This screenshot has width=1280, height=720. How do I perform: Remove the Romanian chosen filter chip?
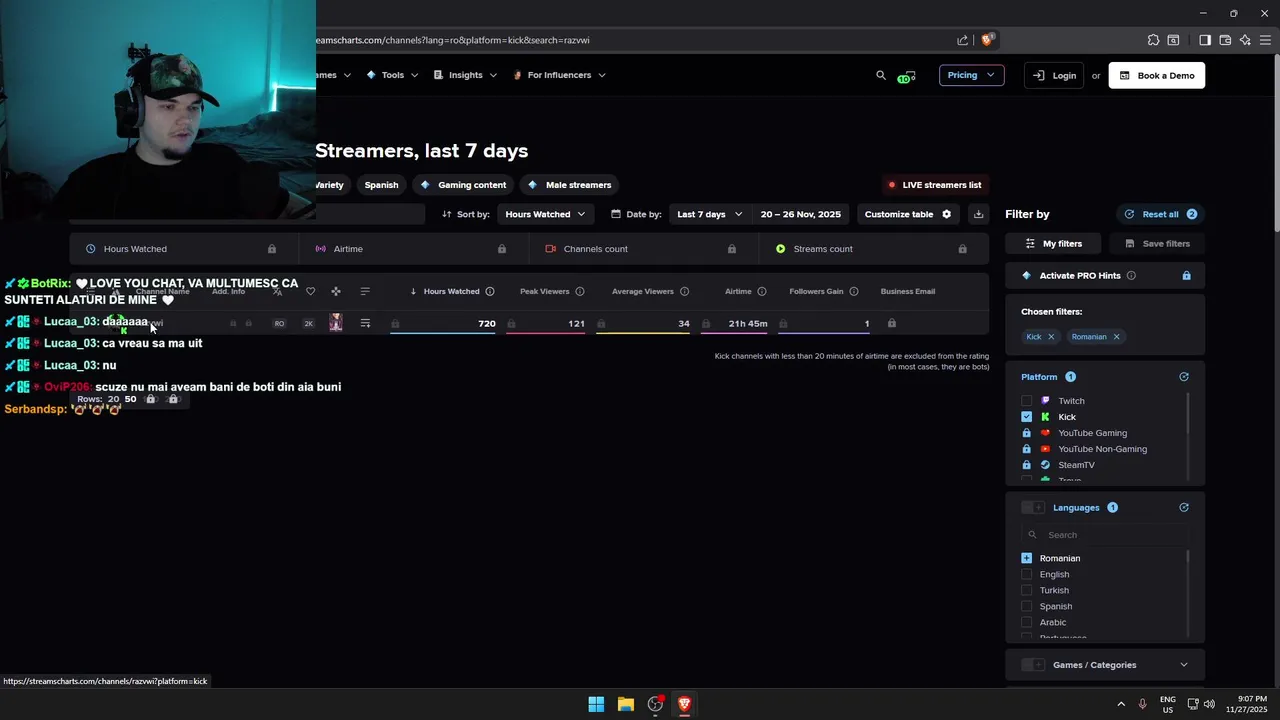(1116, 337)
